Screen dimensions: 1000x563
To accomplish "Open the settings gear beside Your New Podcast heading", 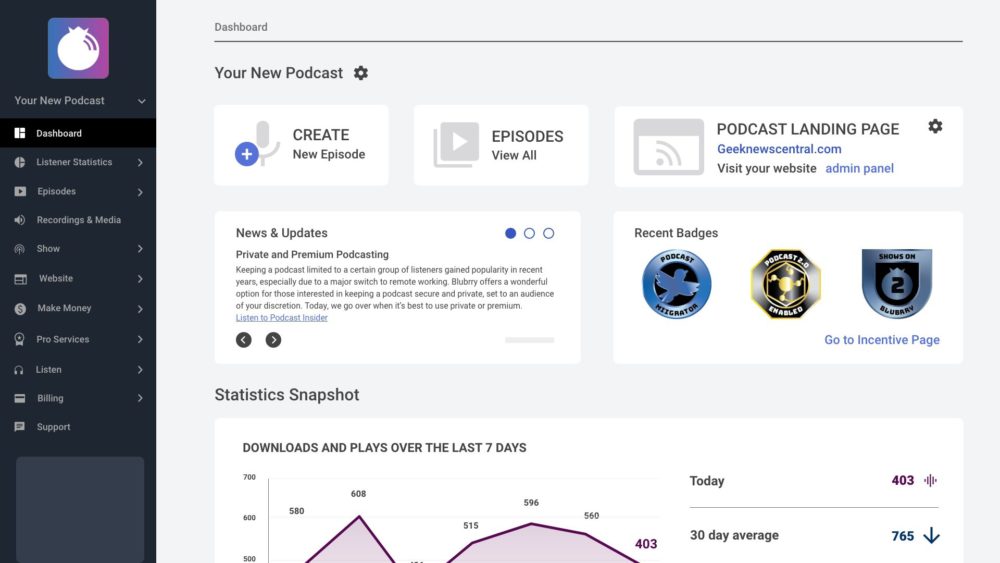I will click(x=361, y=73).
